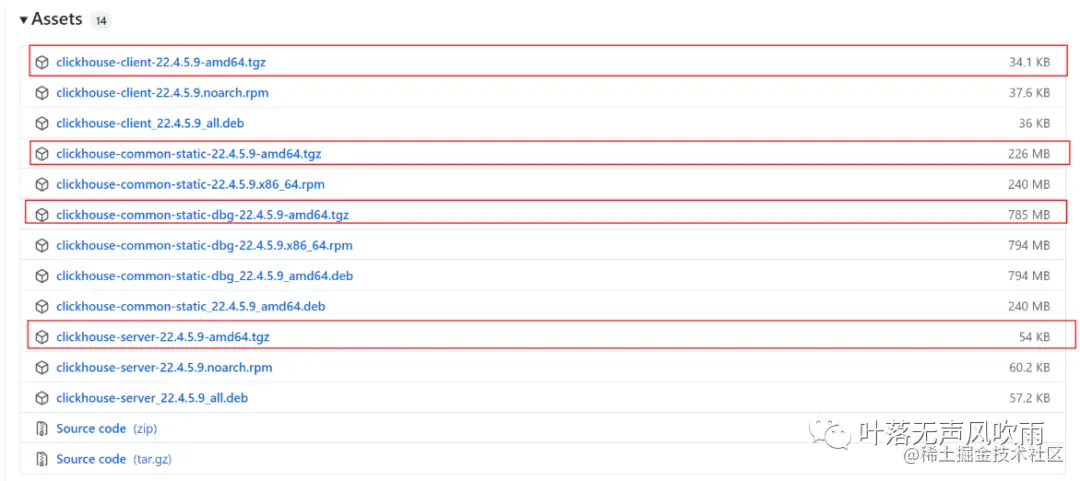Click zip file icon beside Source code (tar.gz)
This screenshot has height=481, width=1080.
tap(42, 459)
